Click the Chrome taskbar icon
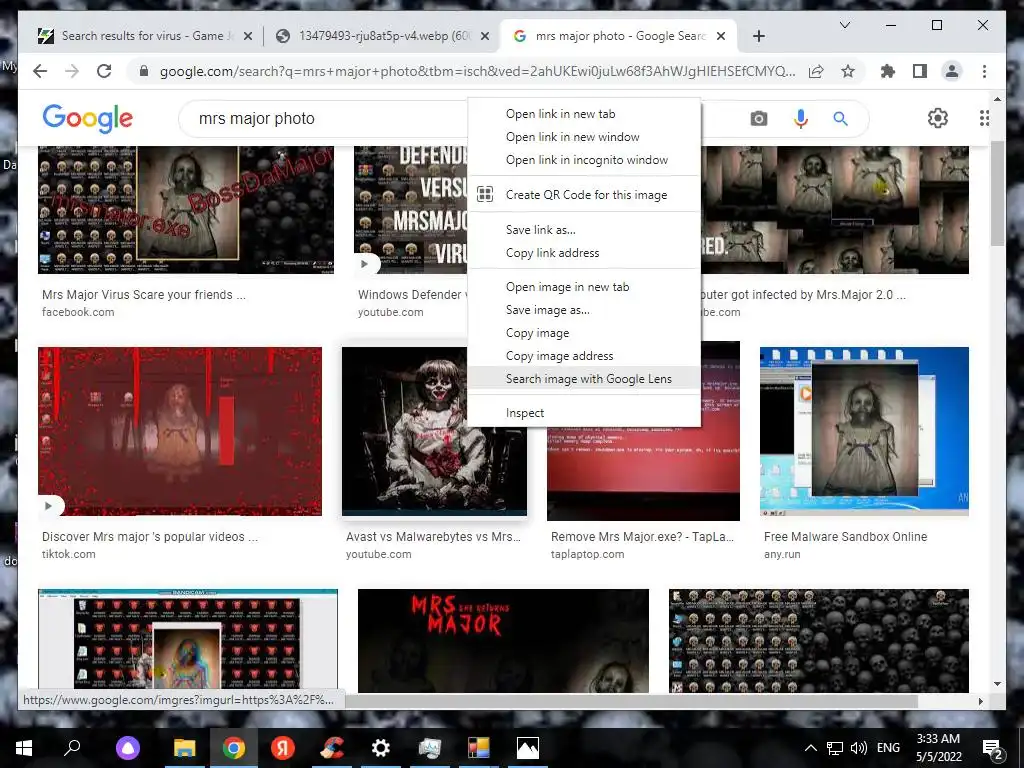This screenshot has height=768, width=1024. (x=233, y=748)
